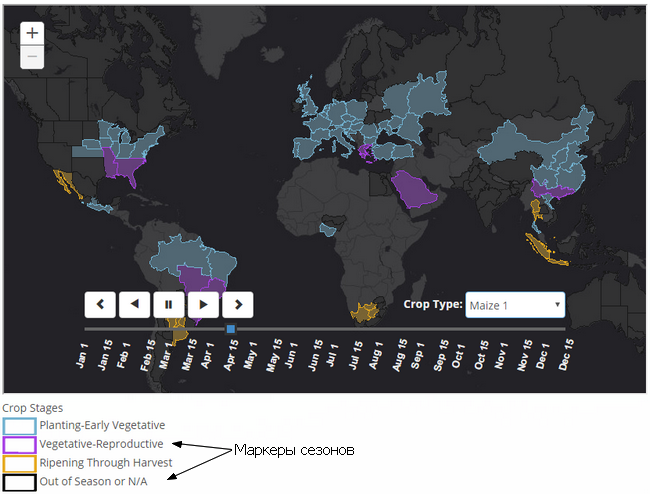Select Oct 1 on the timeline
Image resolution: width=650 pixels, height=494 pixels.
458,355
